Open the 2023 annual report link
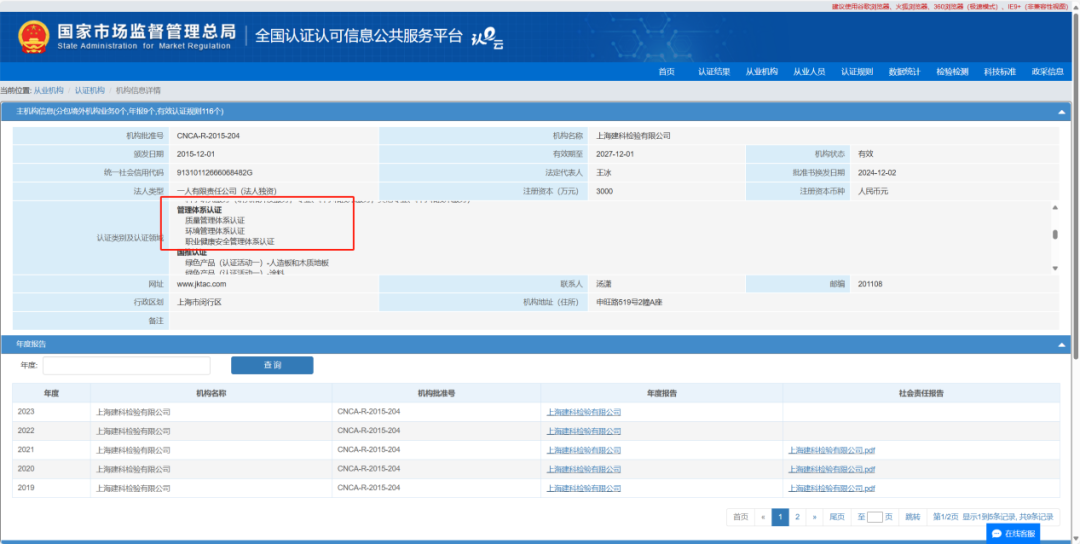1080x544 pixels. click(583, 412)
